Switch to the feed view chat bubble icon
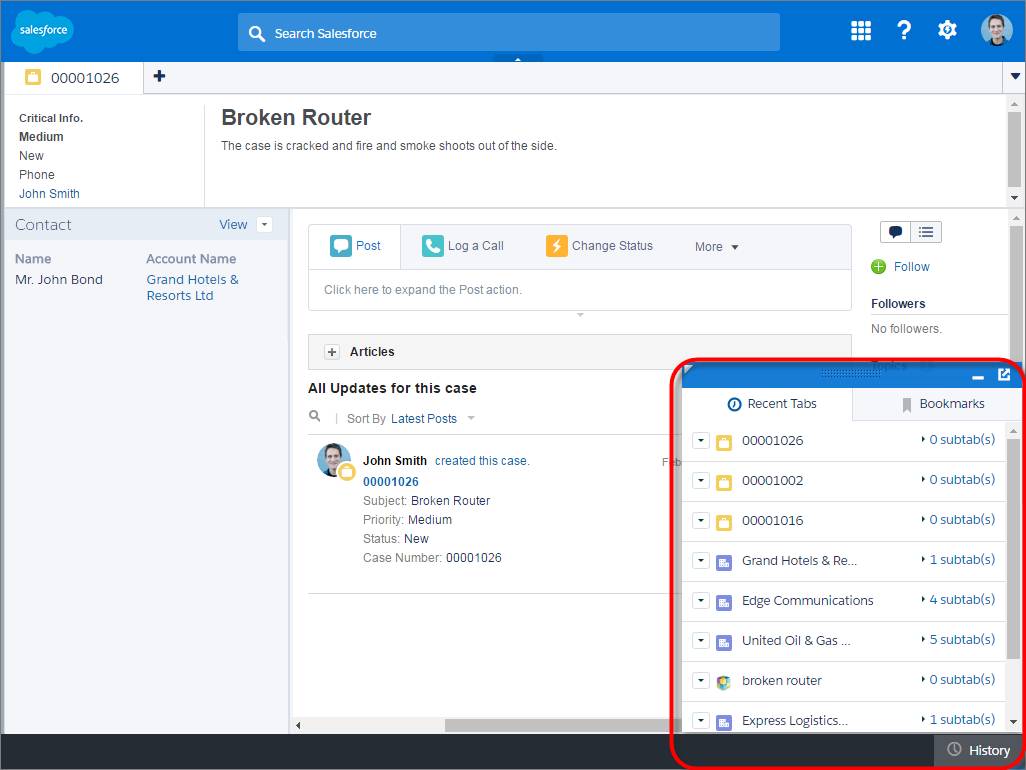 point(895,232)
